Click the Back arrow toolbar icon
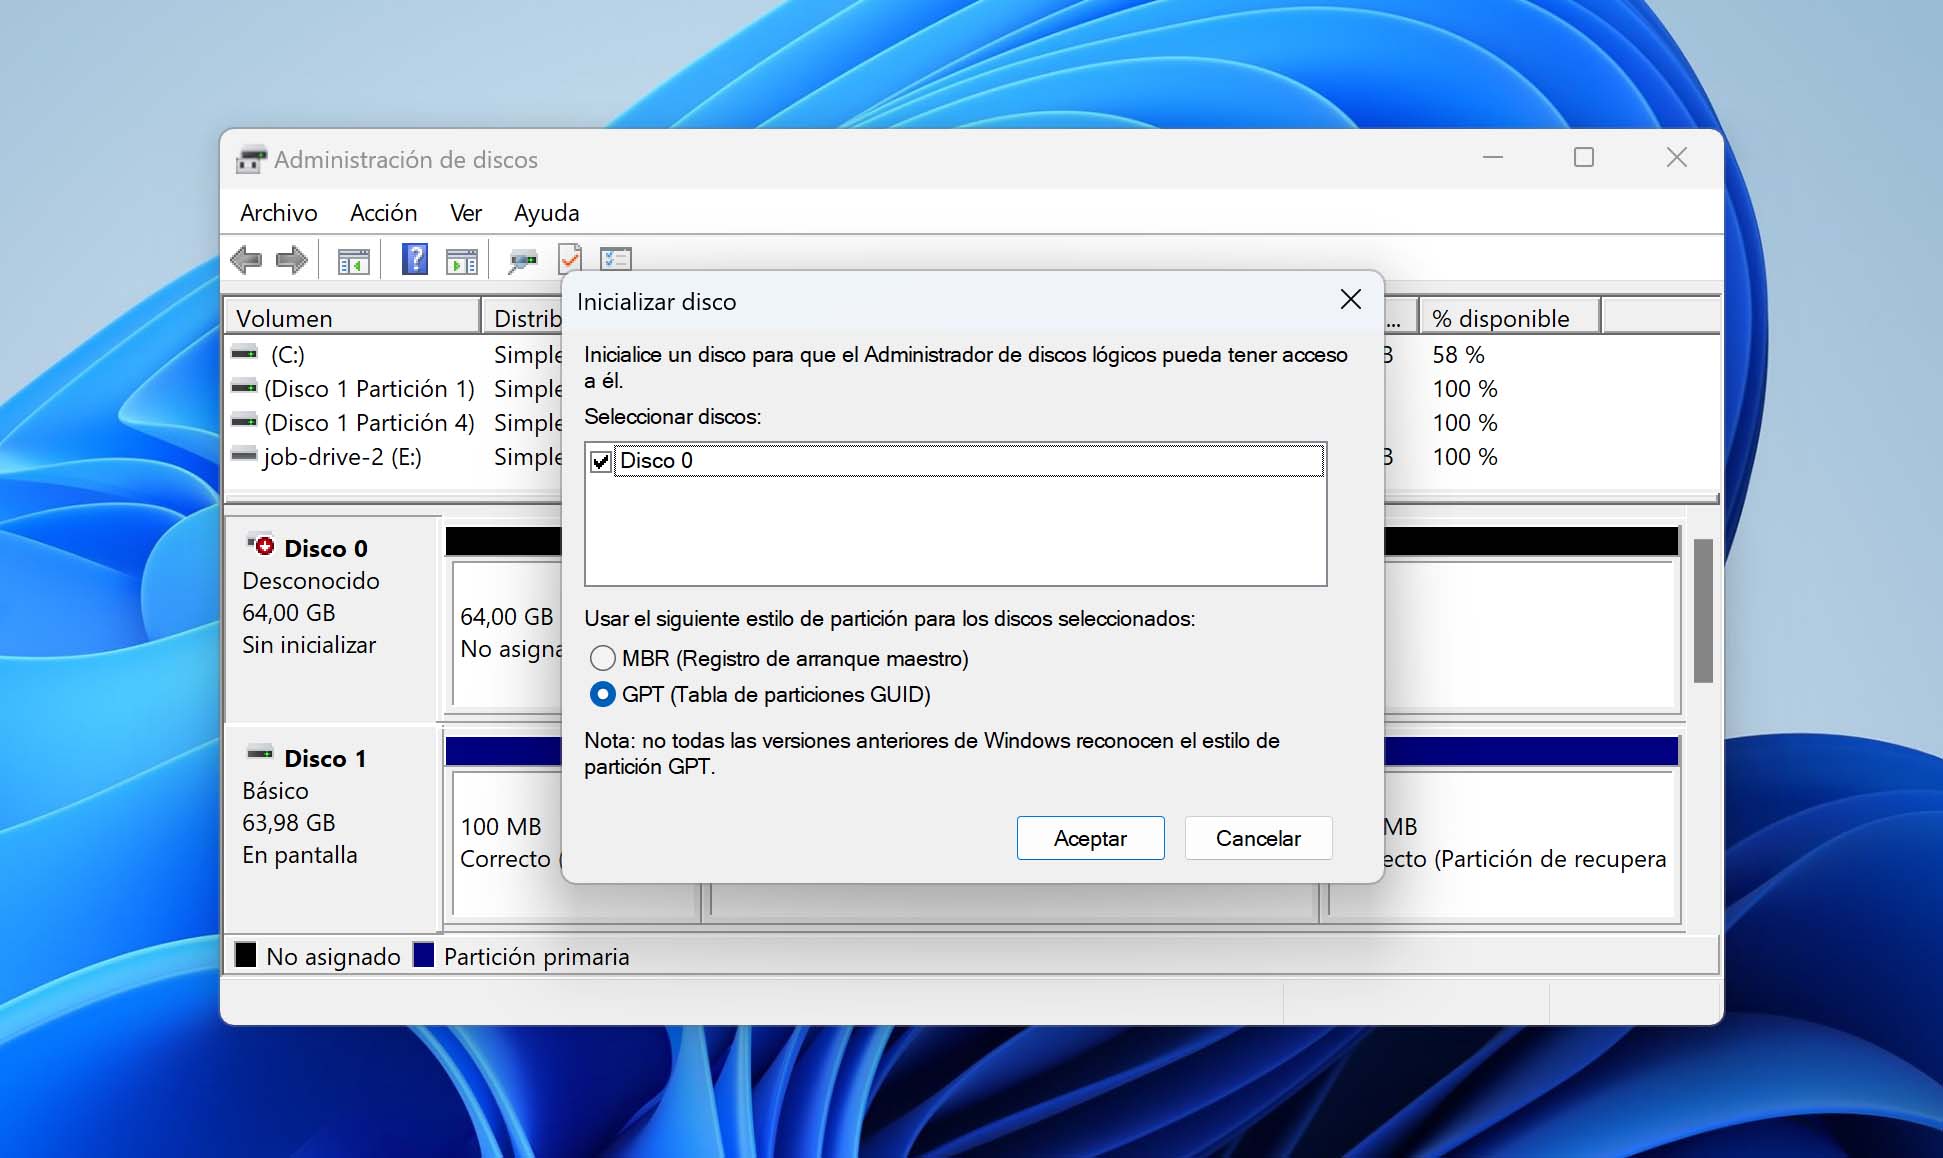 tap(246, 261)
